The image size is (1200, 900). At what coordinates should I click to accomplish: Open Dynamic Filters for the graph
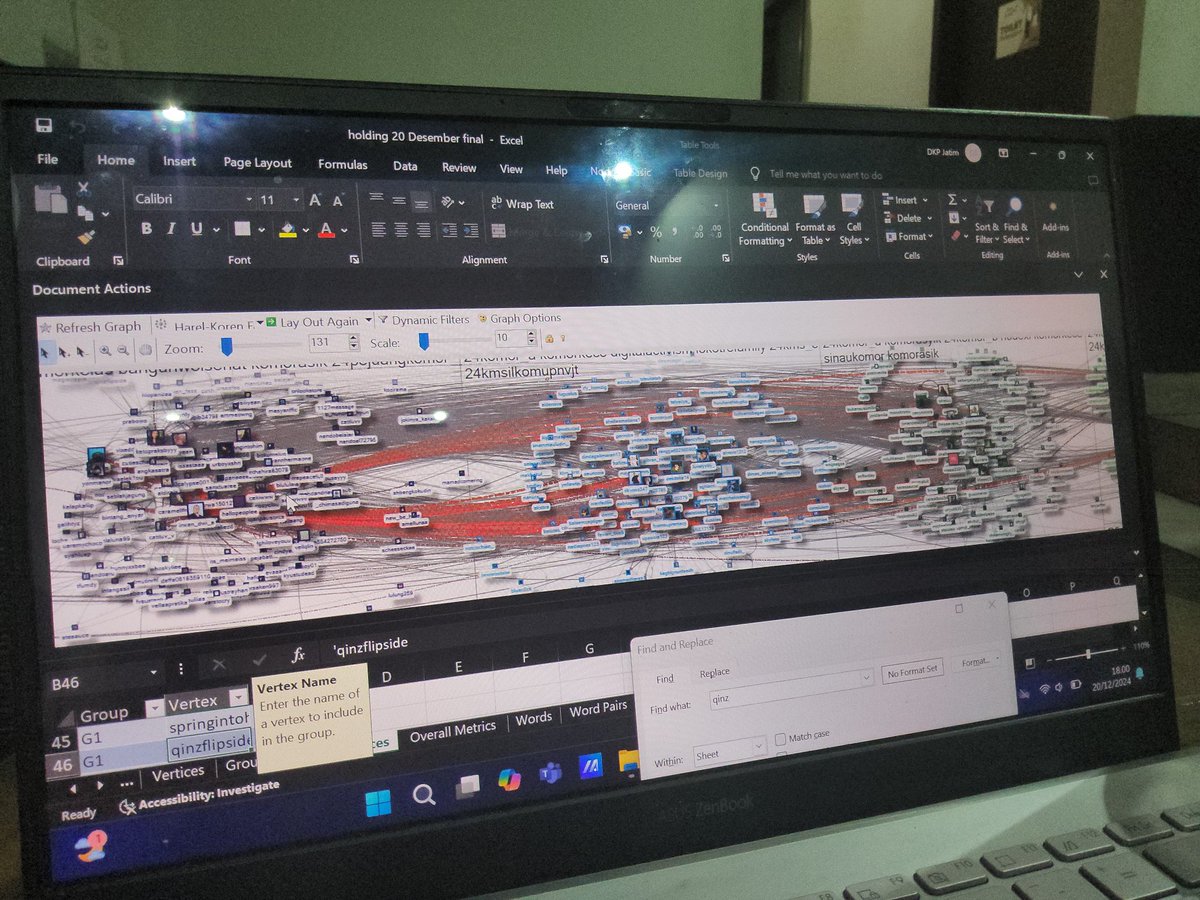(x=423, y=320)
